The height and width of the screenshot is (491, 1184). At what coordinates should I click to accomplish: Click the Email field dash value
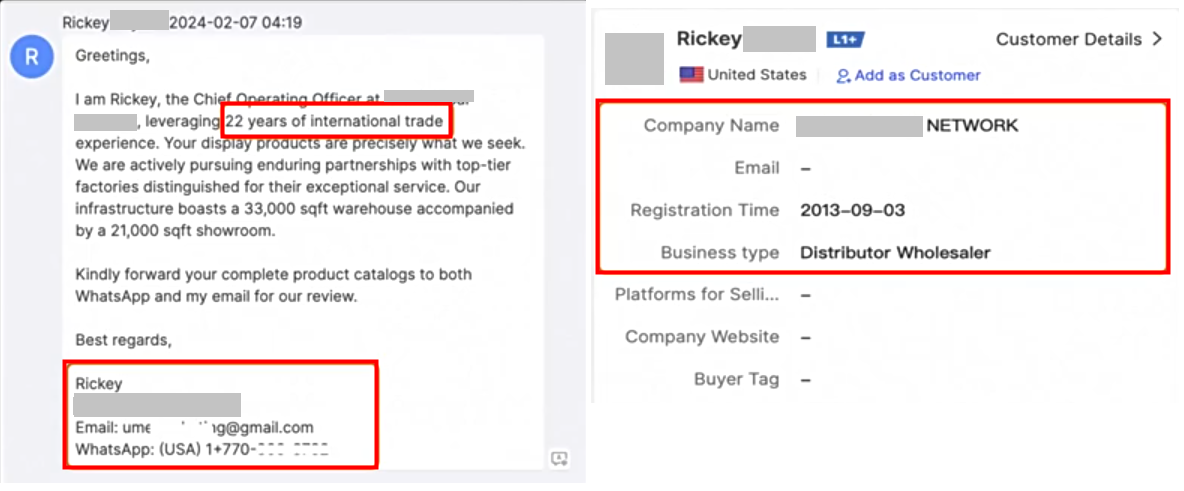[806, 169]
